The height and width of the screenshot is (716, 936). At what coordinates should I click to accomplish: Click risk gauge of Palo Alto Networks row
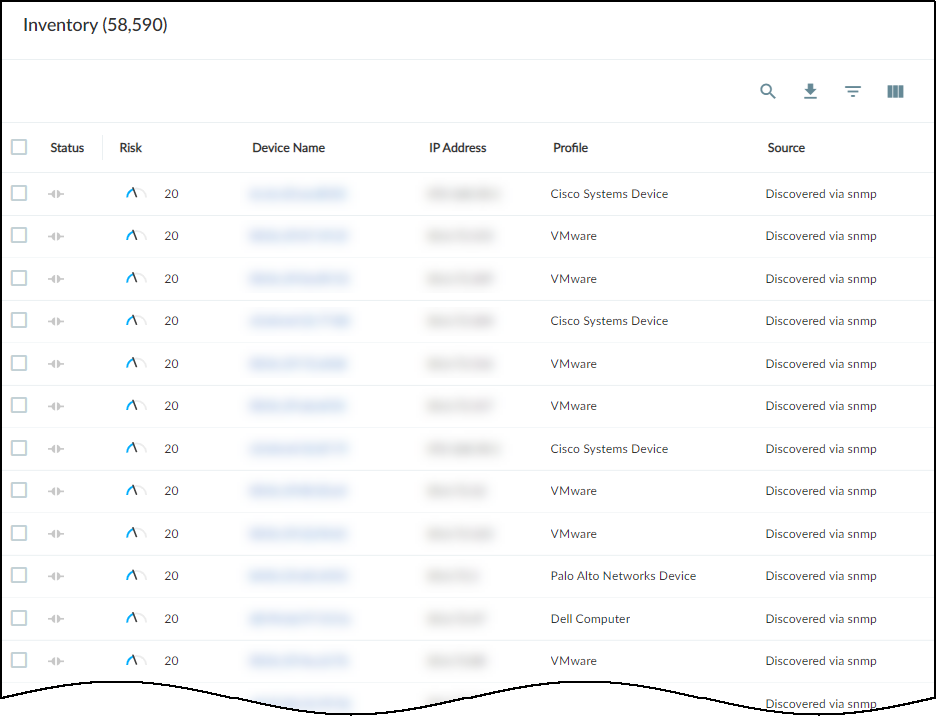point(135,576)
